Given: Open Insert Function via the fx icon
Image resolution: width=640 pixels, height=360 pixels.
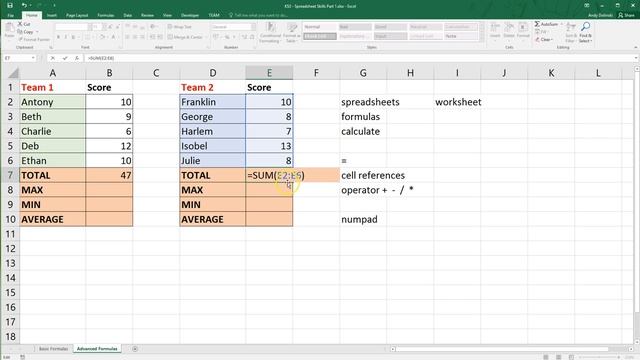Looking at the screenshot, I should point(77,58).
